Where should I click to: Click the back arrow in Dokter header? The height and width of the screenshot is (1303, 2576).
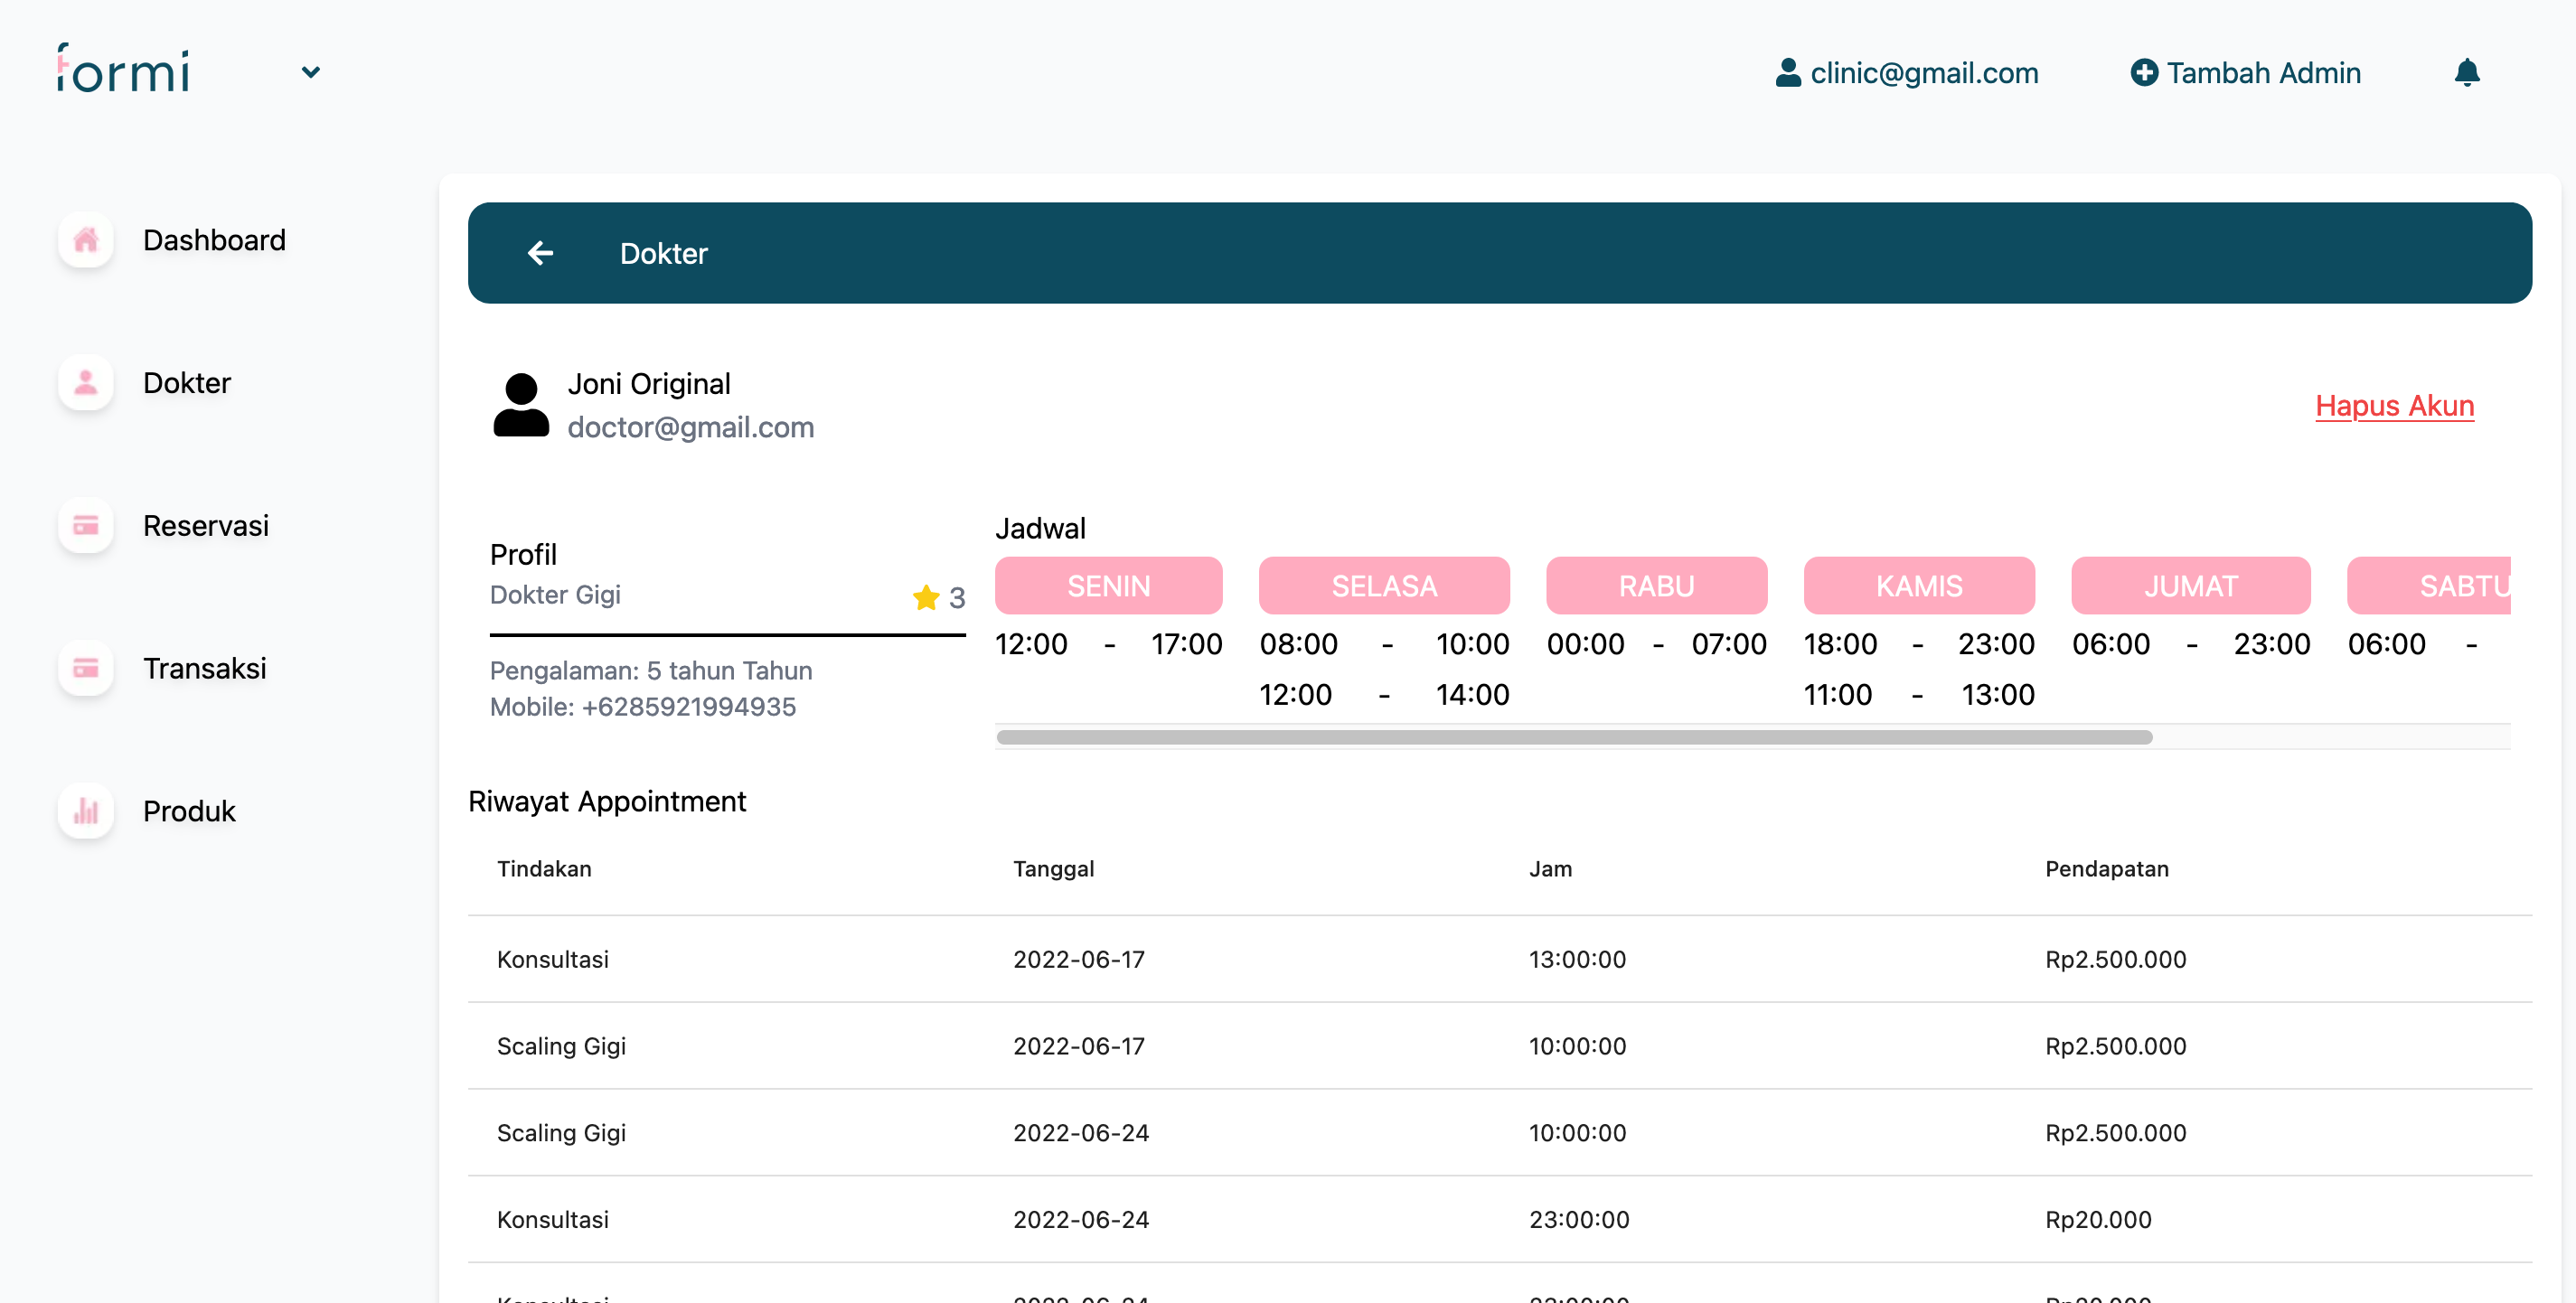pos(540,253)
